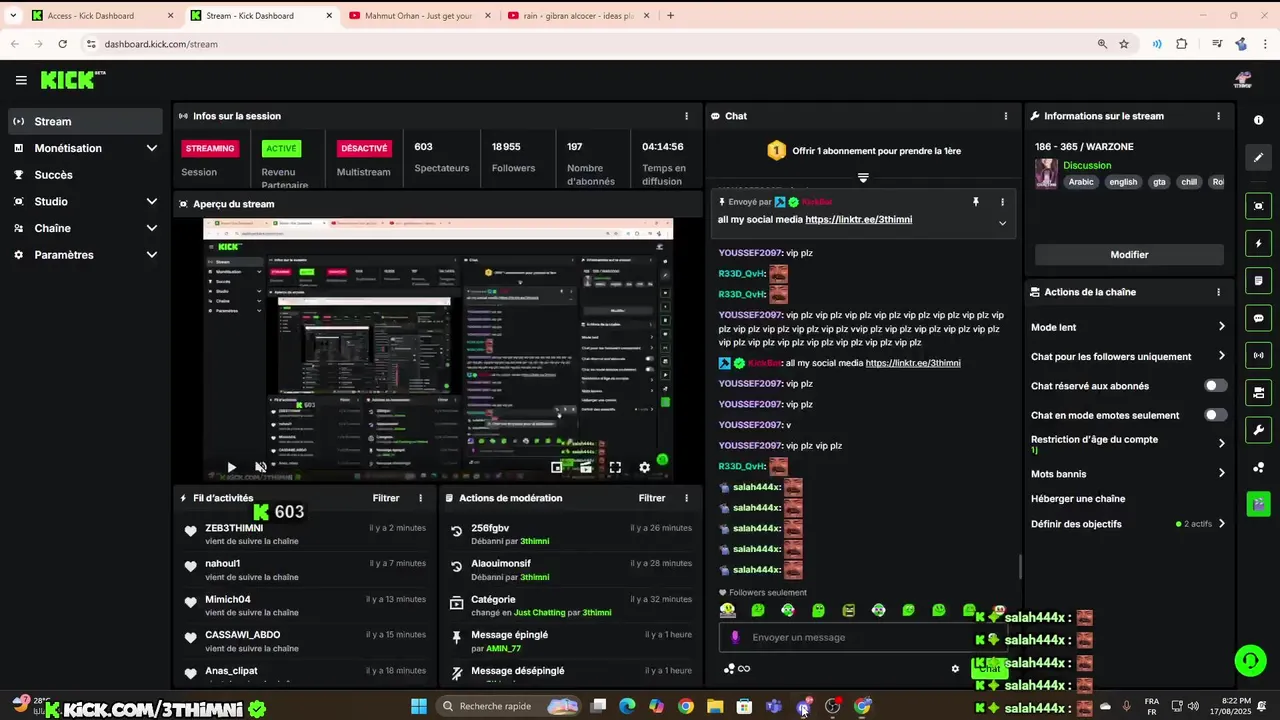Open Windows Start menu
Screen dimensions: 1280x720
418,706
